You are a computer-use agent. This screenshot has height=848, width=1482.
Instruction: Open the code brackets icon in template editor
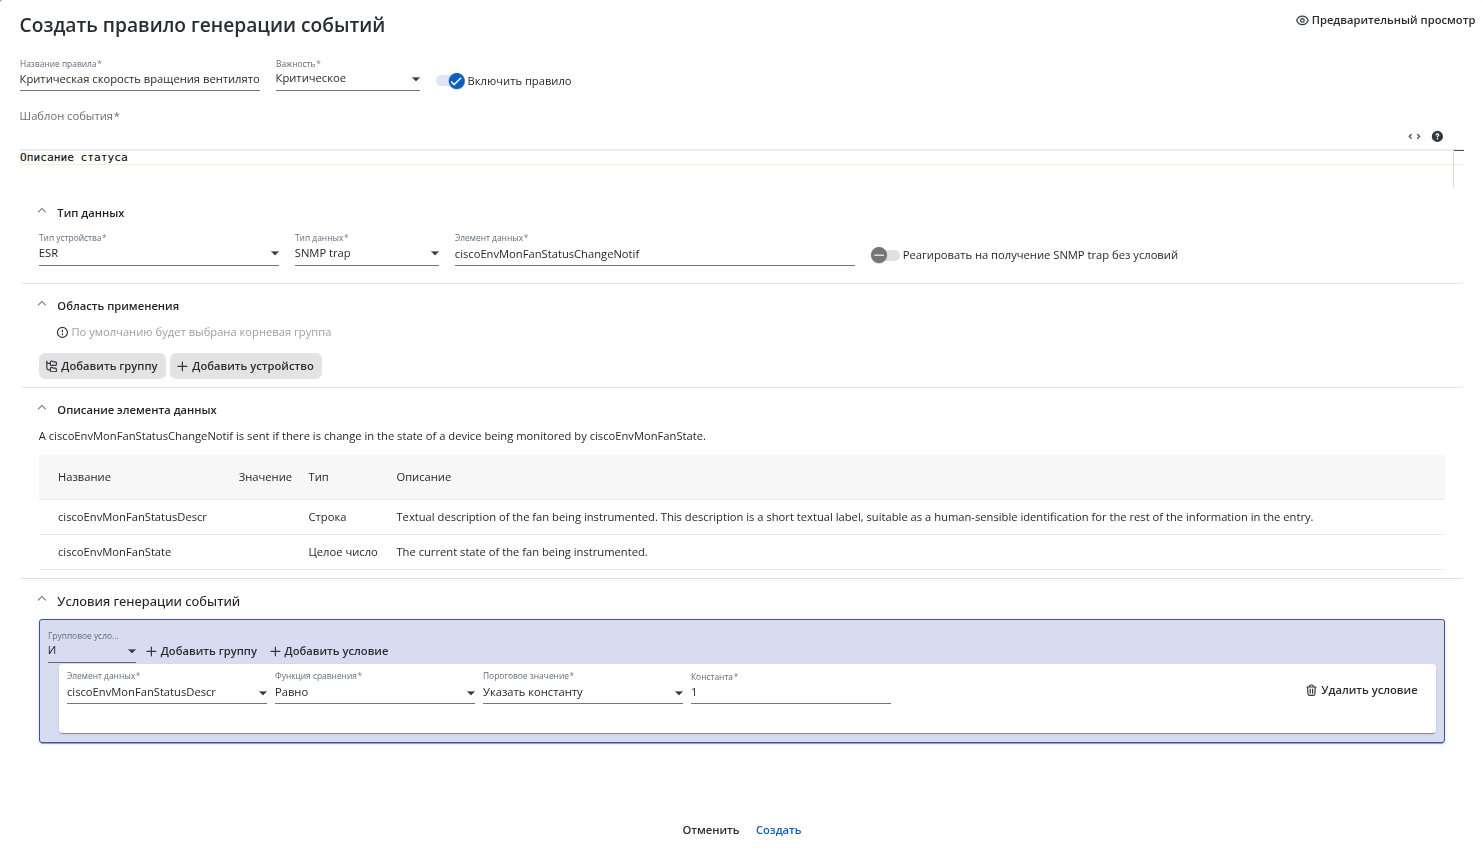(1414, 136)
